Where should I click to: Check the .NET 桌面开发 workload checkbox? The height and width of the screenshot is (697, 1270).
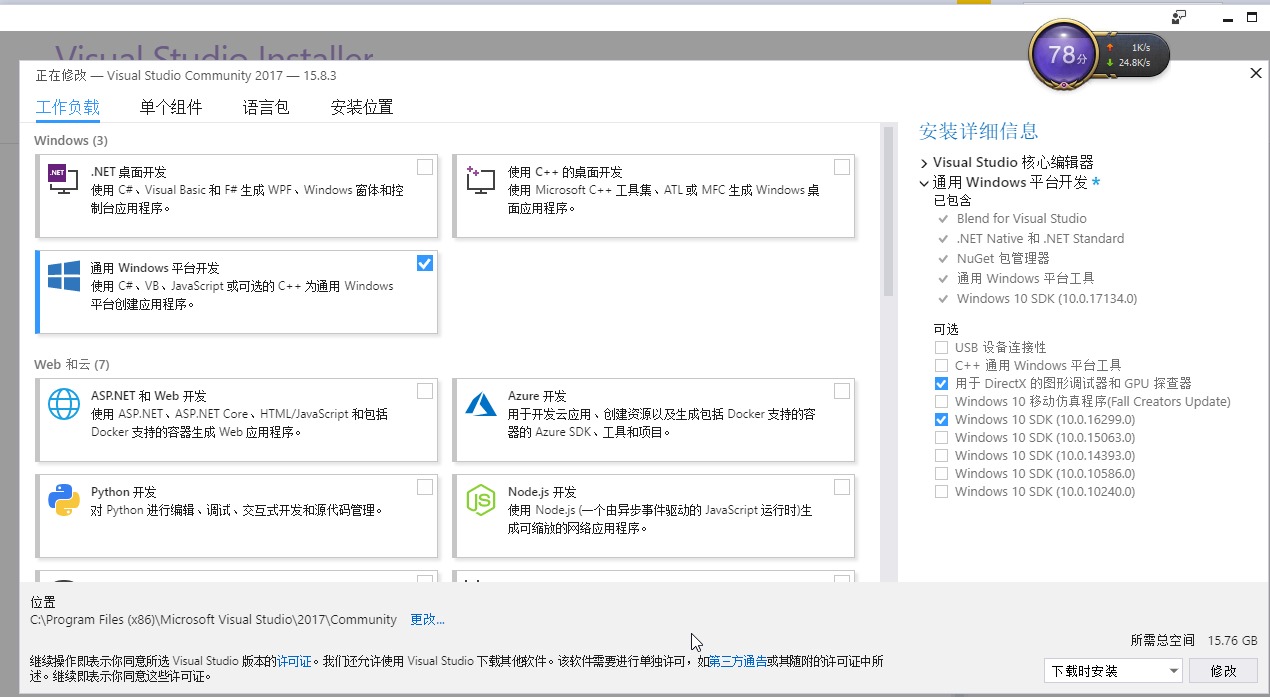[x=425, y=167]
